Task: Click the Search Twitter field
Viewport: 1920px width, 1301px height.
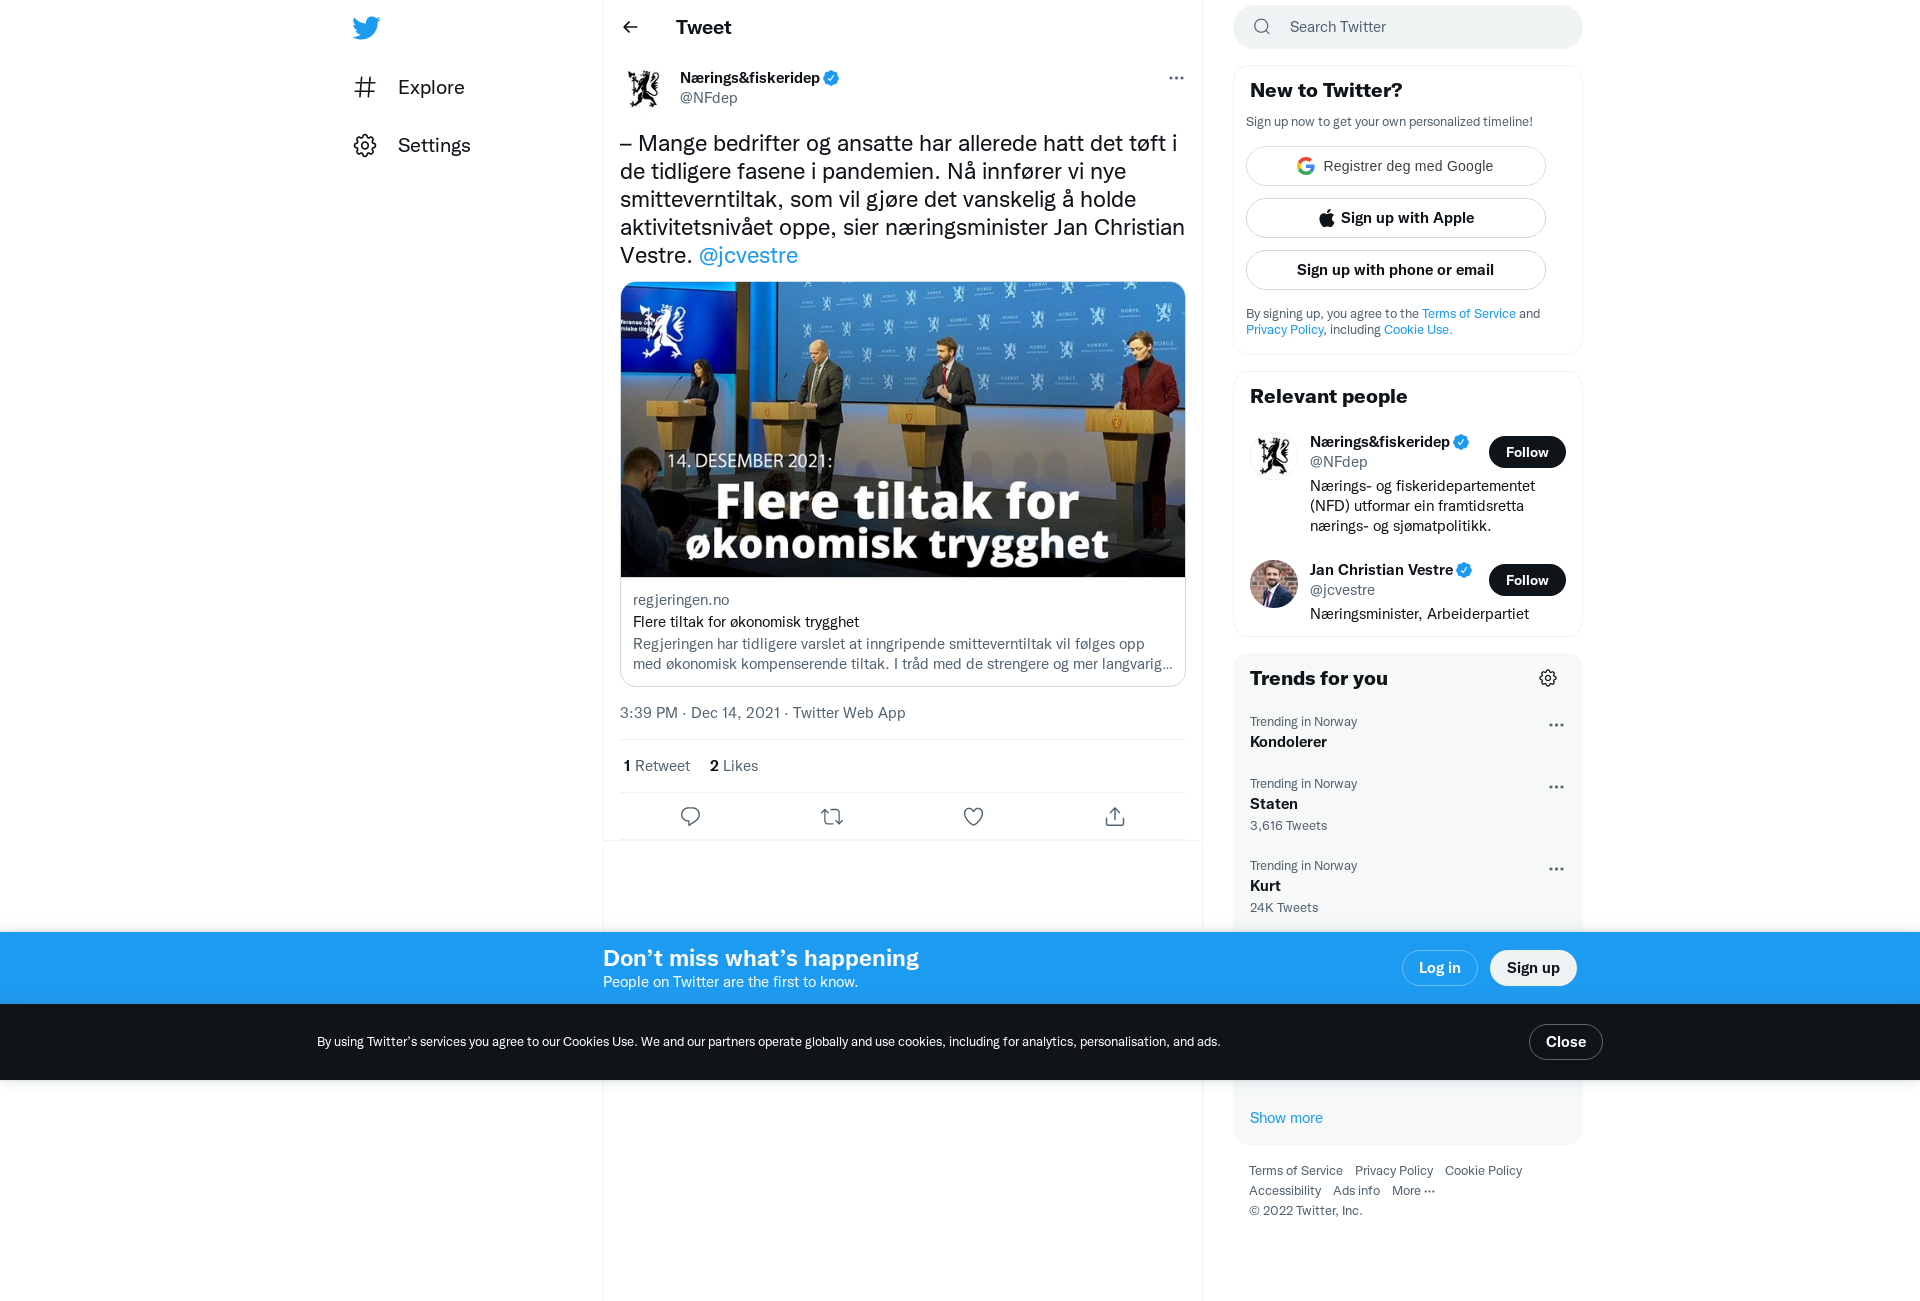Action: coord(1407,27)
